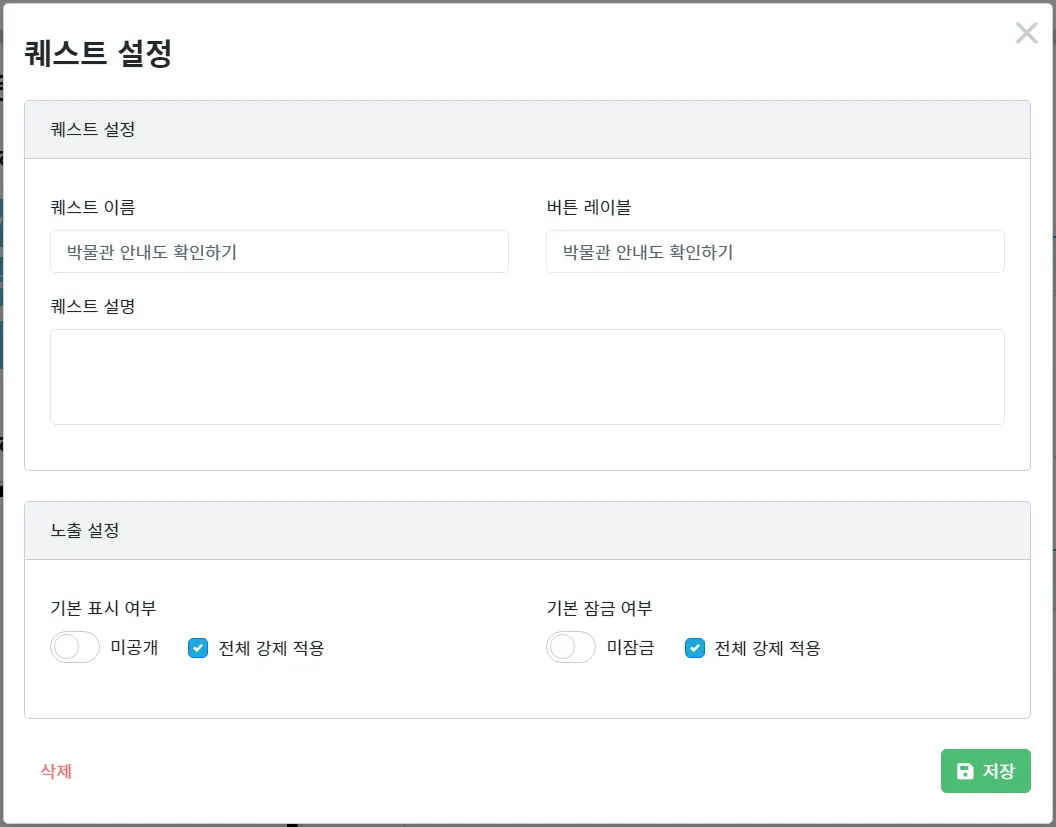This screenshot has width=1056, height=827.
Task: Click 전체 강제 적용 text beside 미공개
Action: click(x=271, y=648)
